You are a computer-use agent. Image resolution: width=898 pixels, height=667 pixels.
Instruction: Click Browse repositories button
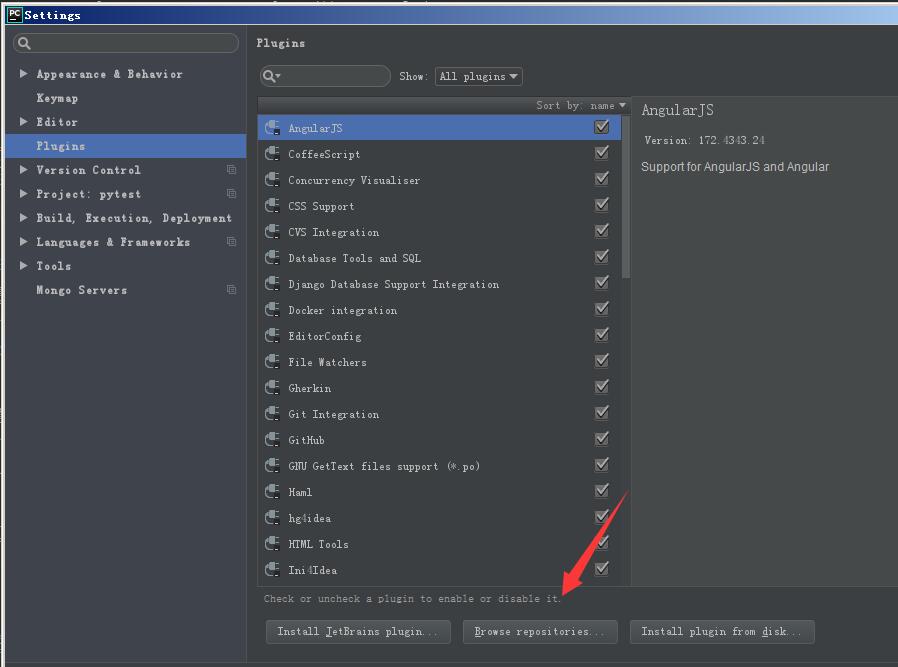point(540,632)
